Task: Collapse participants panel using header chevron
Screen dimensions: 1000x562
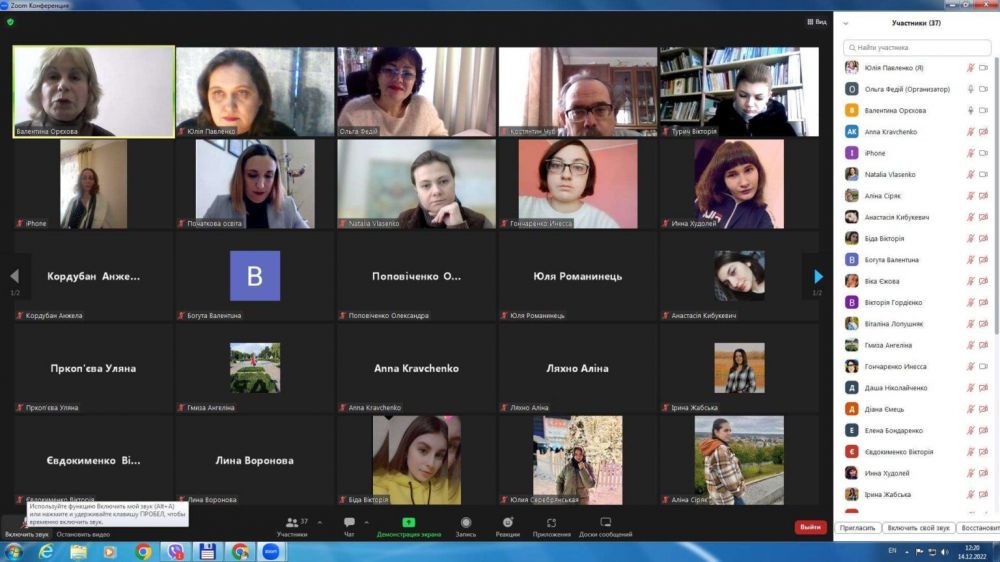Action: tap(846, 23)
